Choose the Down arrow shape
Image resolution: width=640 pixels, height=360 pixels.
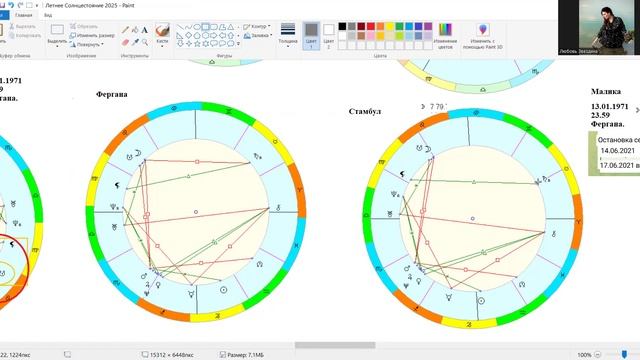[x=180, y=44]
